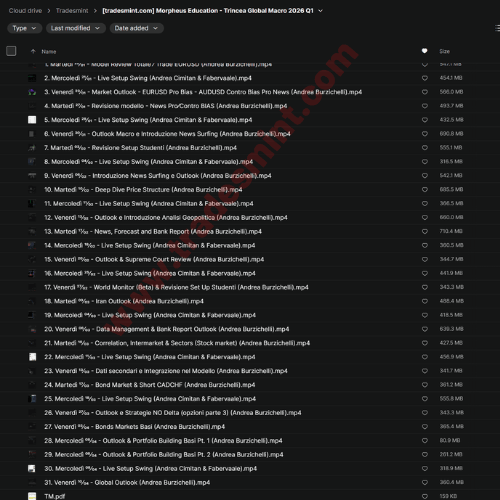500x500 pixels.
Task: Click favorites heart column header icon
Action: coord(424,51)
